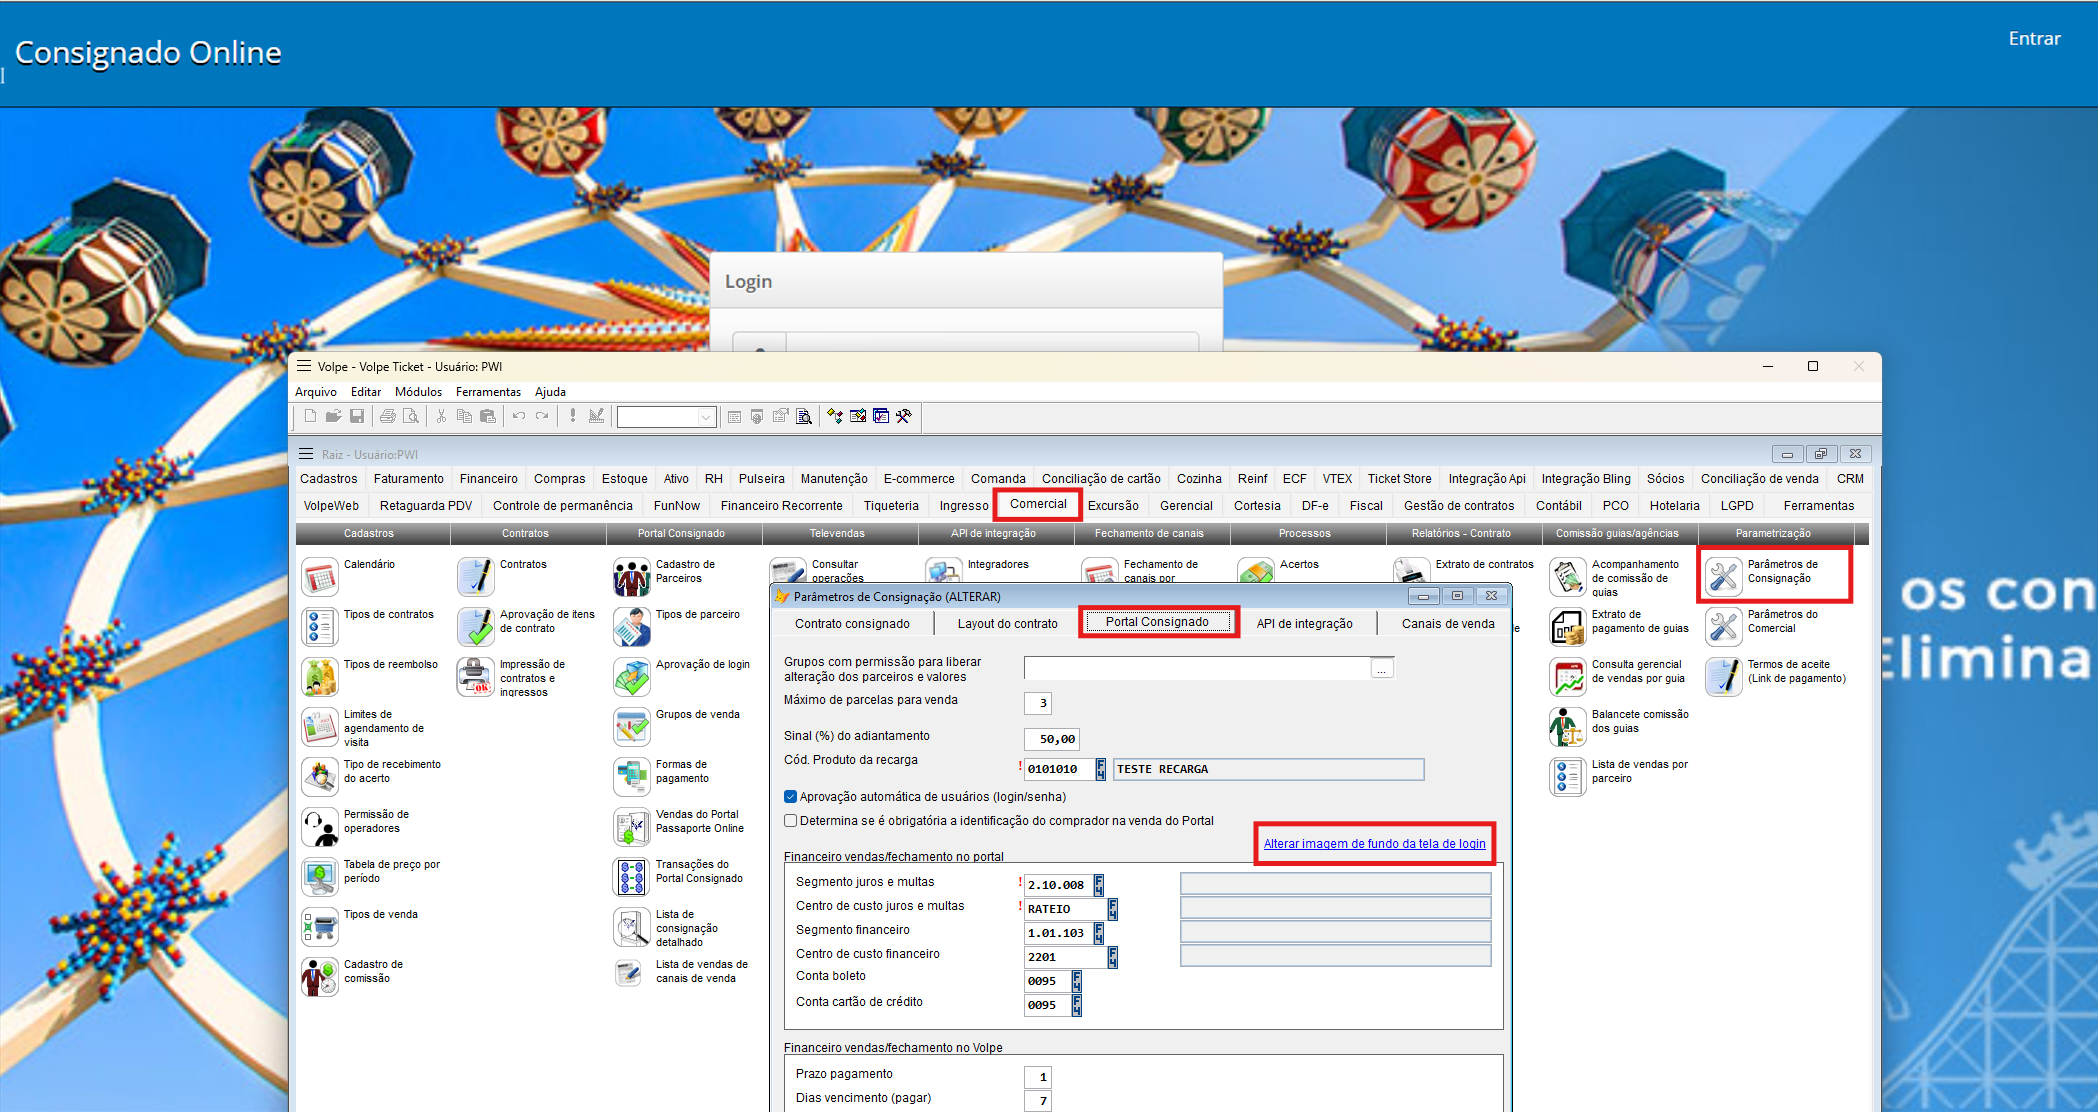2098x1112 pixels.
Task: Click Alterar imagem de fundo link
Action: (x=1374, y=844)
